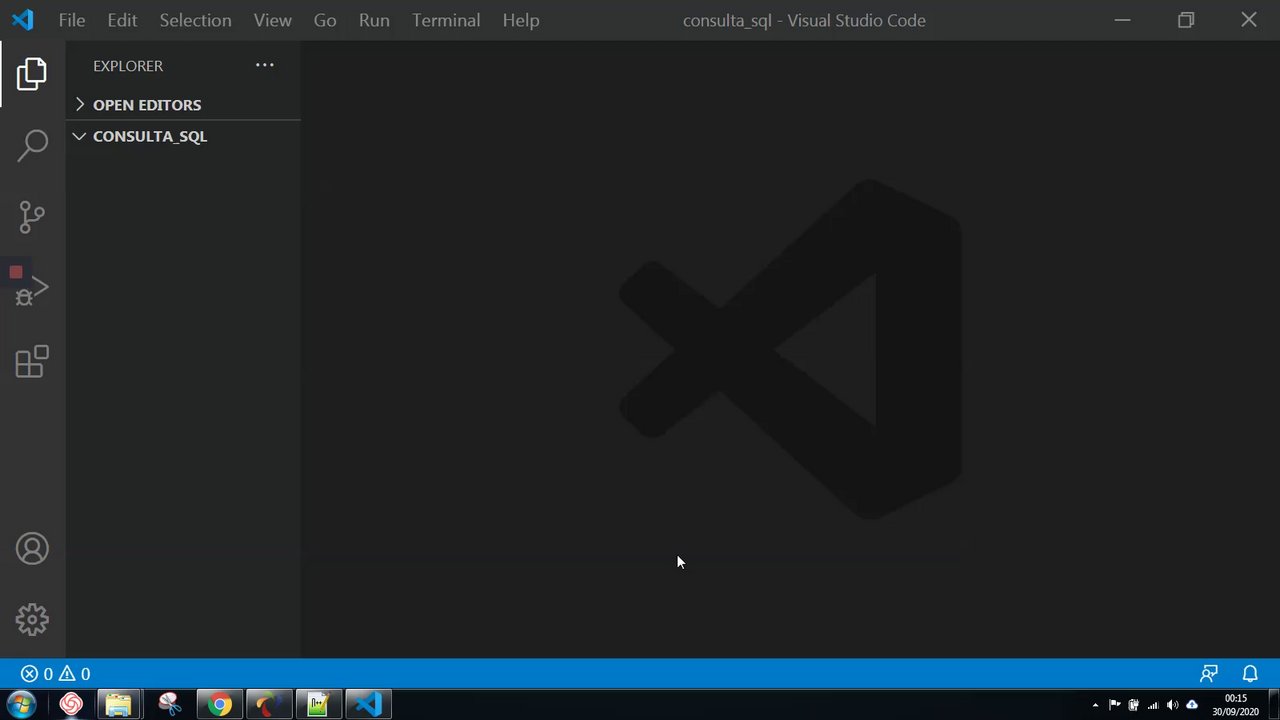The width and height of the screenshot is (1280, 720).
Task: Open the file explorer folder taskbar icon
Action: [118, 705]
